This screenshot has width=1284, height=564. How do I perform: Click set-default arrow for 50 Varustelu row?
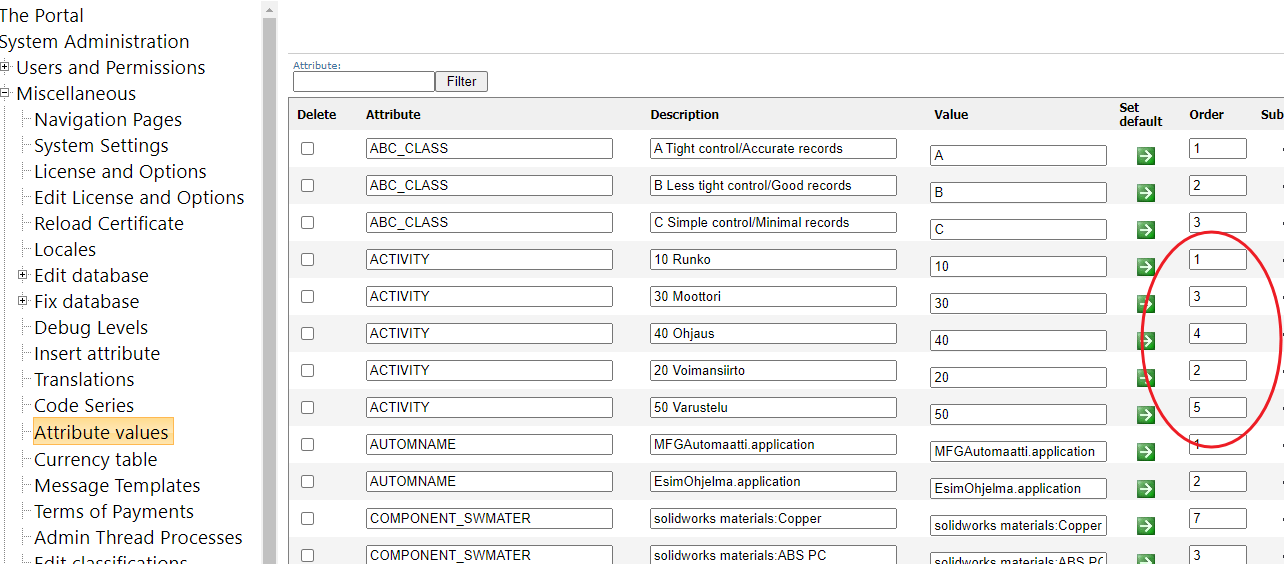point(1146,415)
